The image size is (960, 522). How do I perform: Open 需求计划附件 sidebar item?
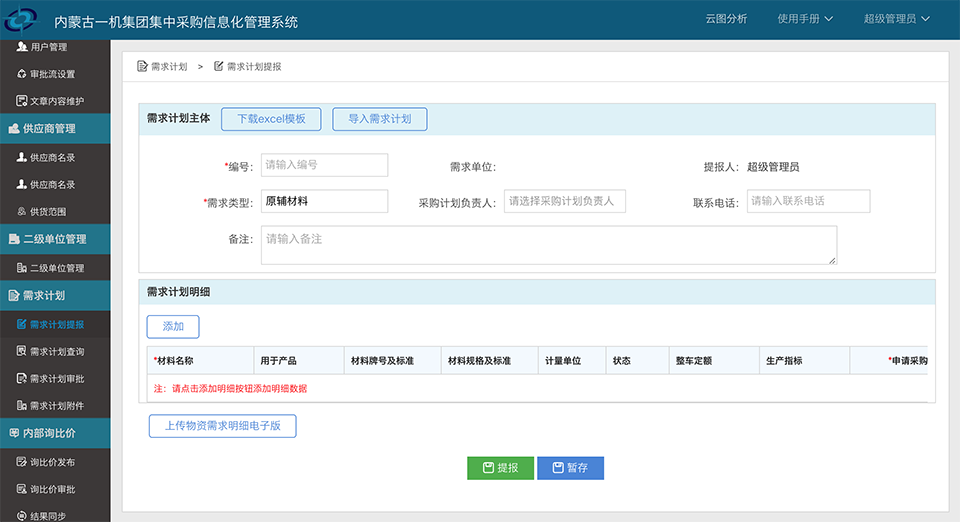point(55,405)
